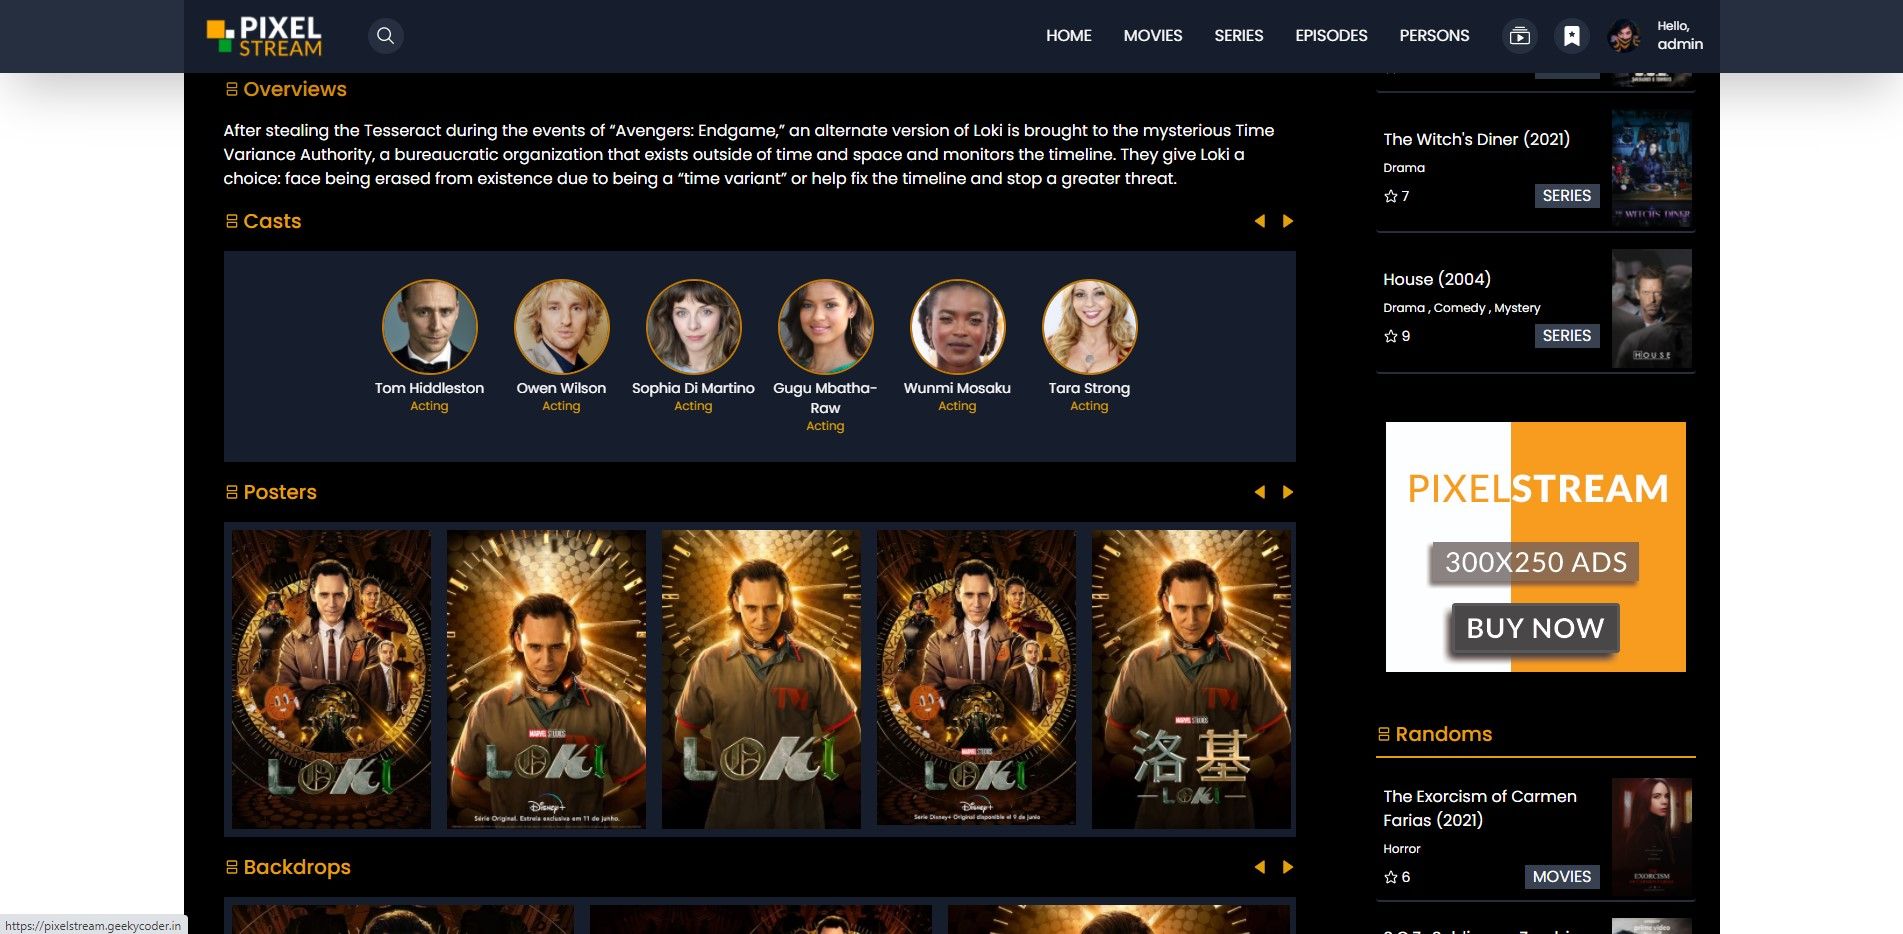Open Owen Wilson's cast profile

coord(561,388)
